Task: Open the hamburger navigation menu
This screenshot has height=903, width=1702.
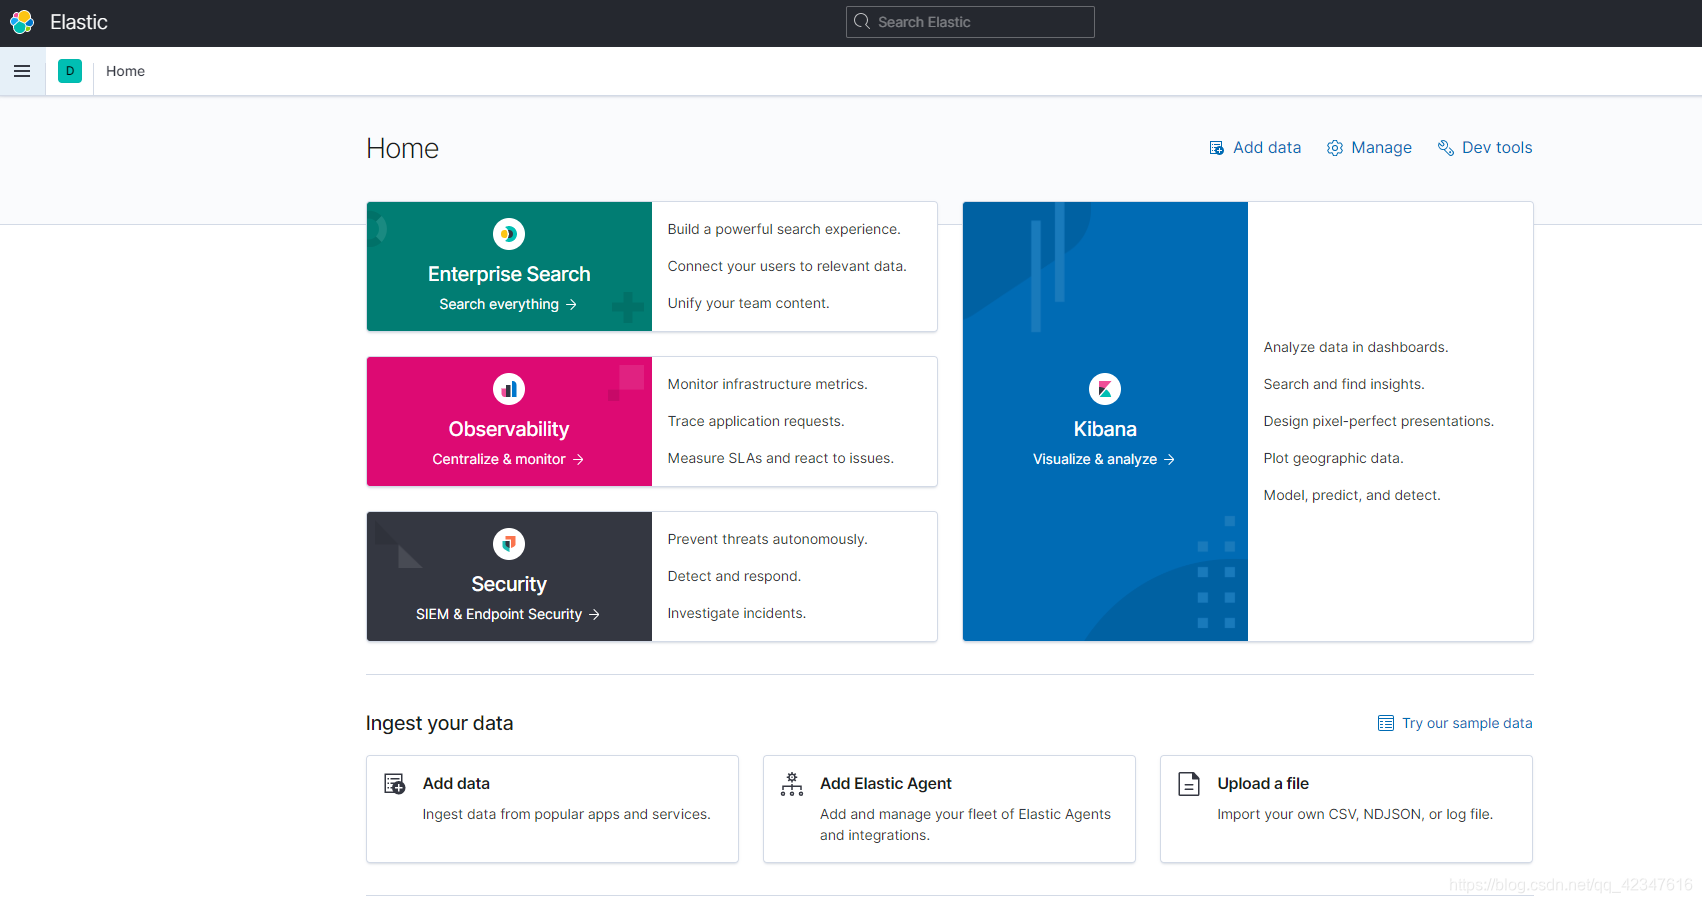Action: [x=22, y=71]
